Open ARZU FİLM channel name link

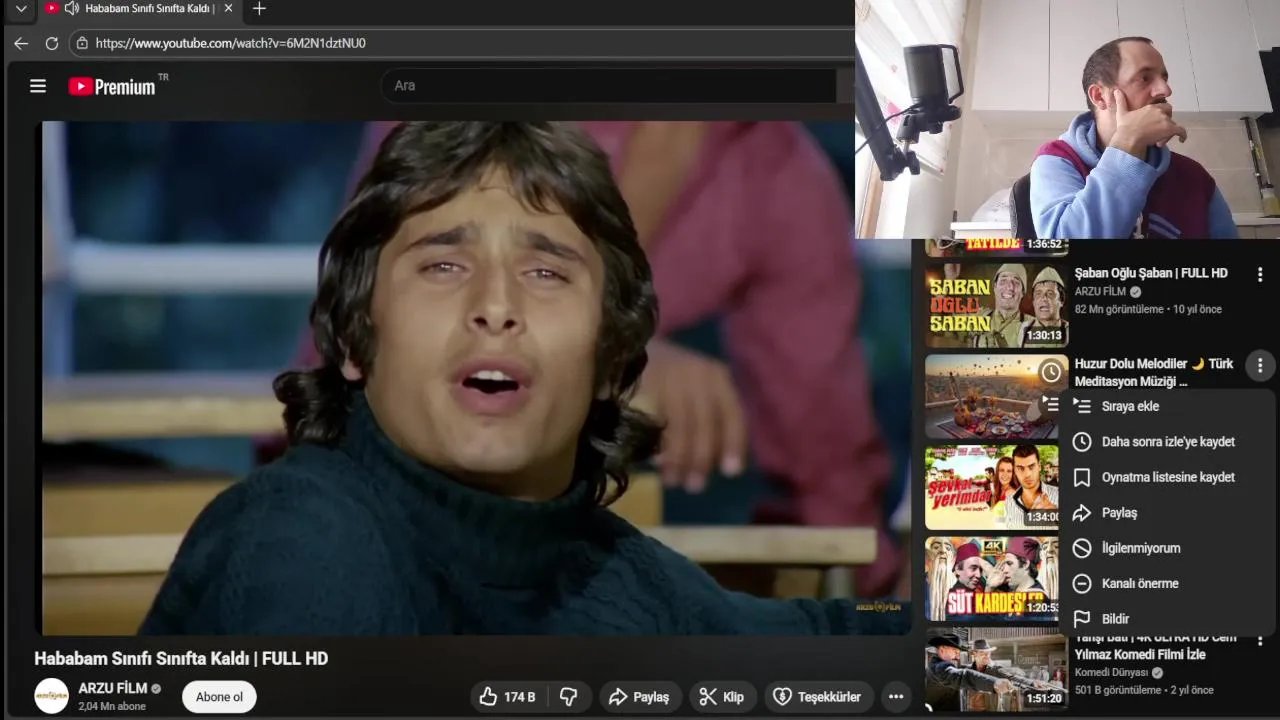[x=113, y=688]
